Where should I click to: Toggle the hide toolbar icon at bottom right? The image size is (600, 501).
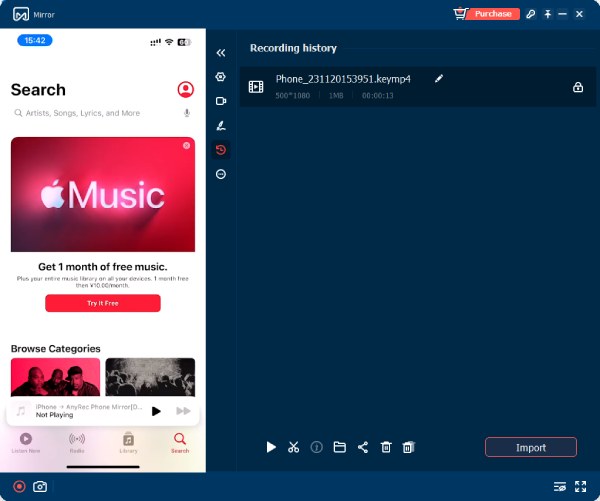tap(560, 487)
